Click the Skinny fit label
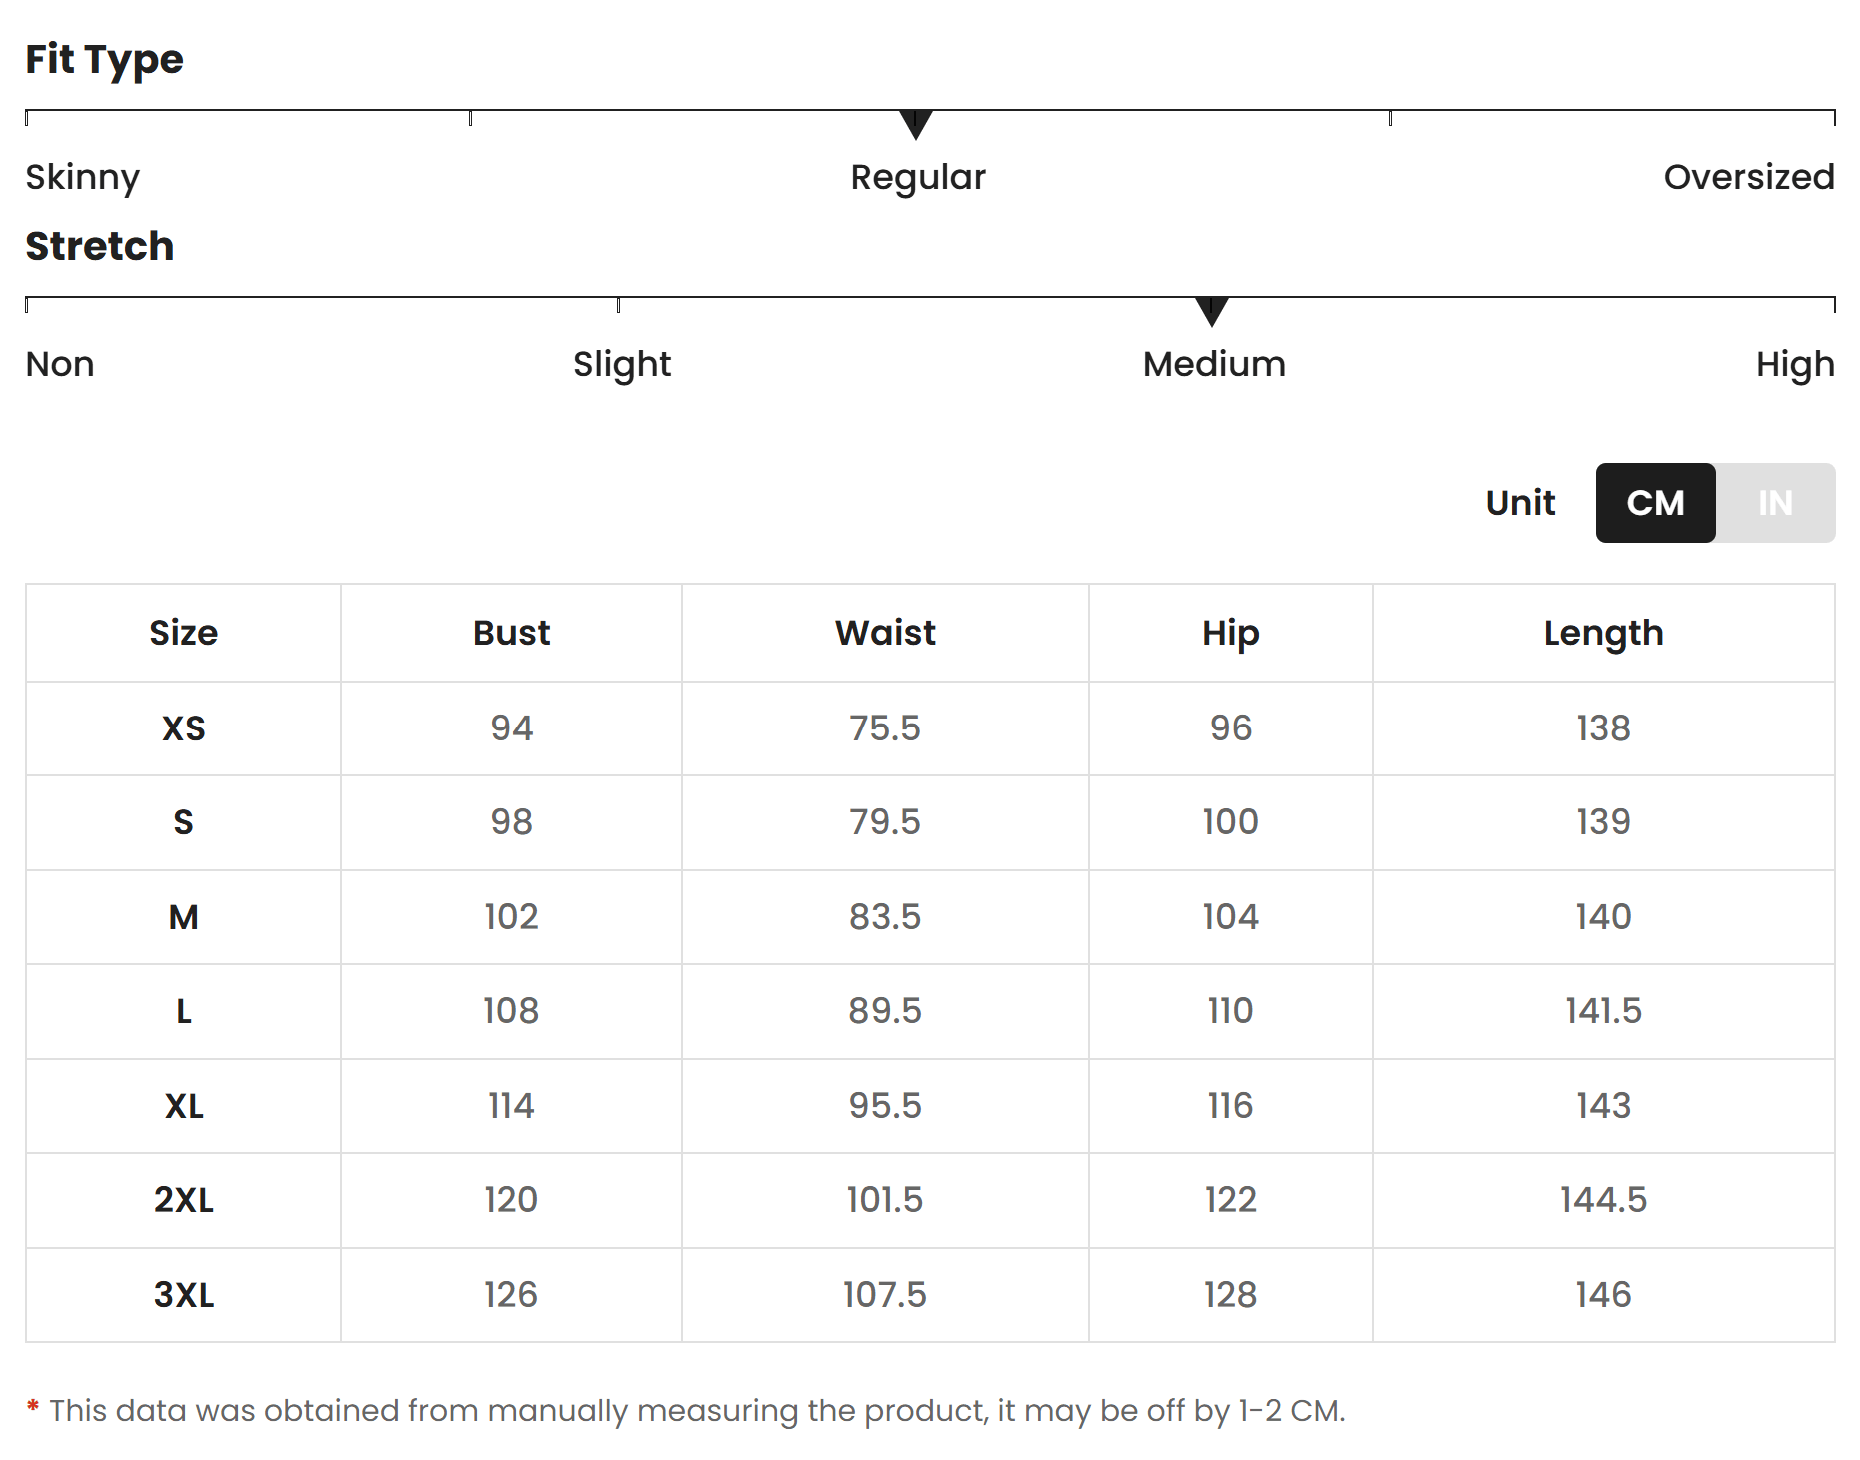 coord(83,178)
